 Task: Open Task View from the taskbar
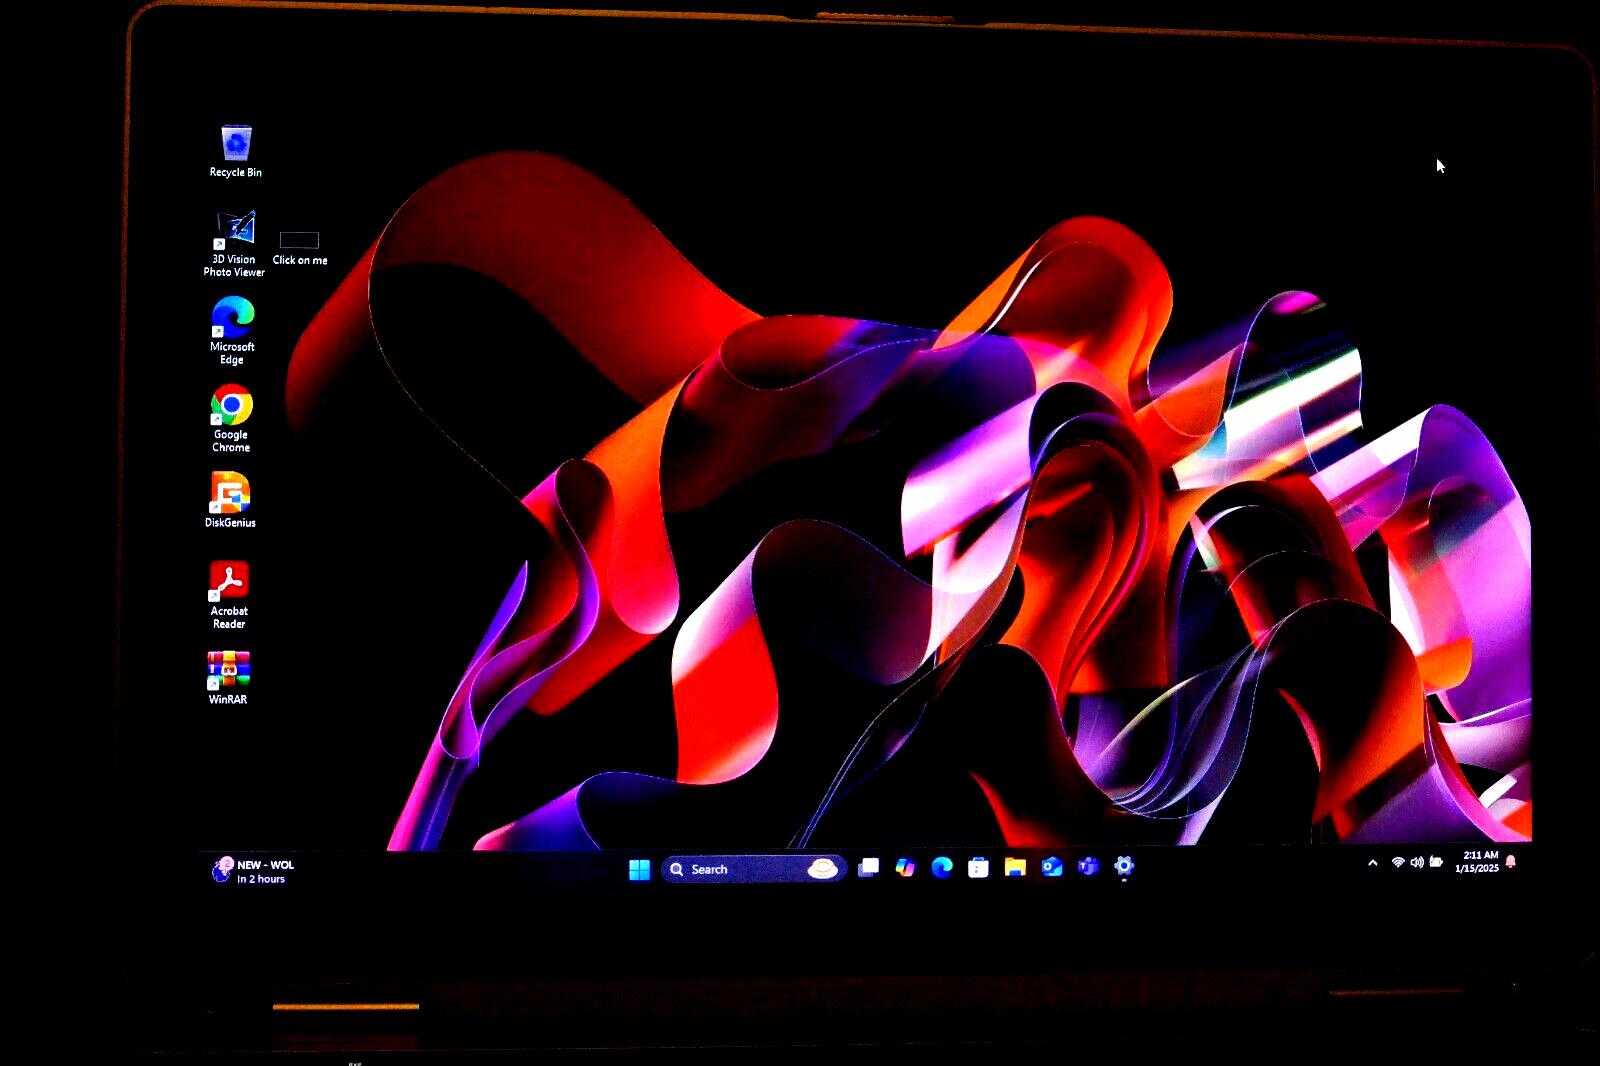pos(869,867)
